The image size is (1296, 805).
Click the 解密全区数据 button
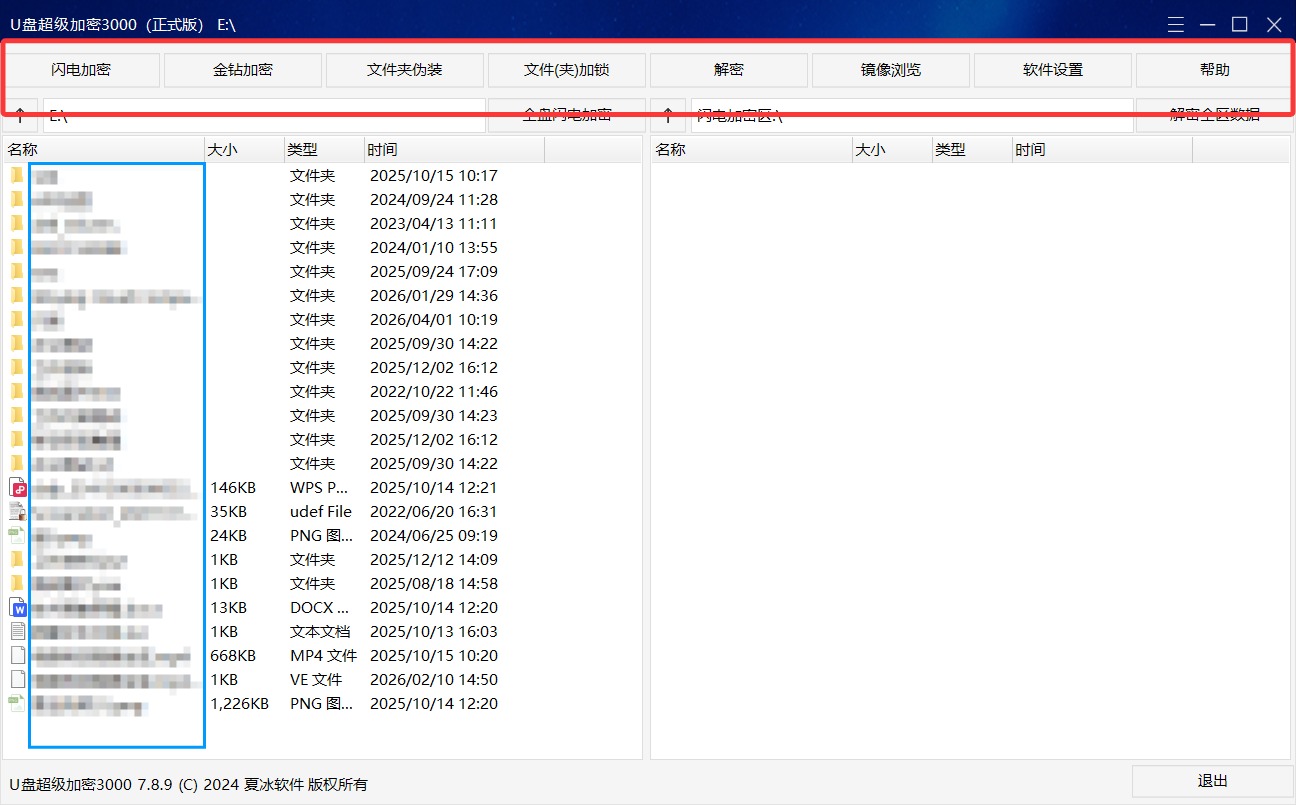click(x=1215, y=115)
